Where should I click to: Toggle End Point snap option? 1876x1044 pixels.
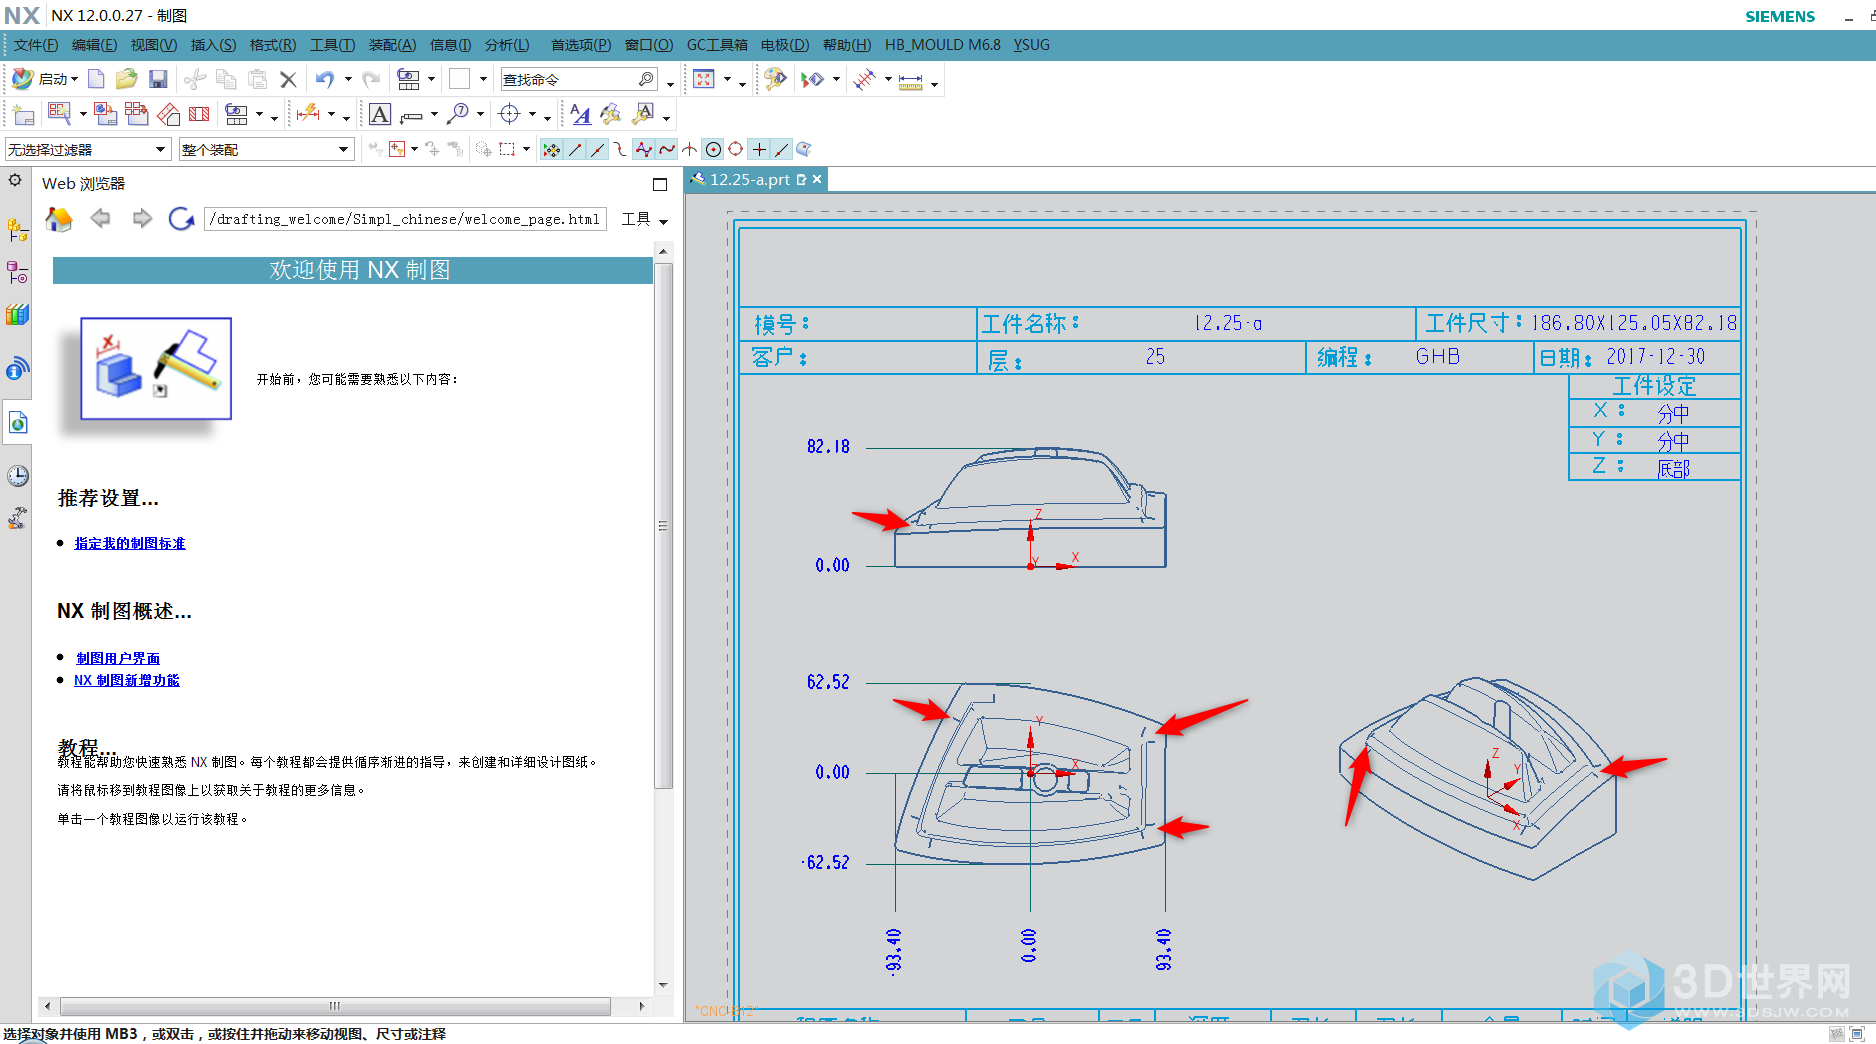575,150
